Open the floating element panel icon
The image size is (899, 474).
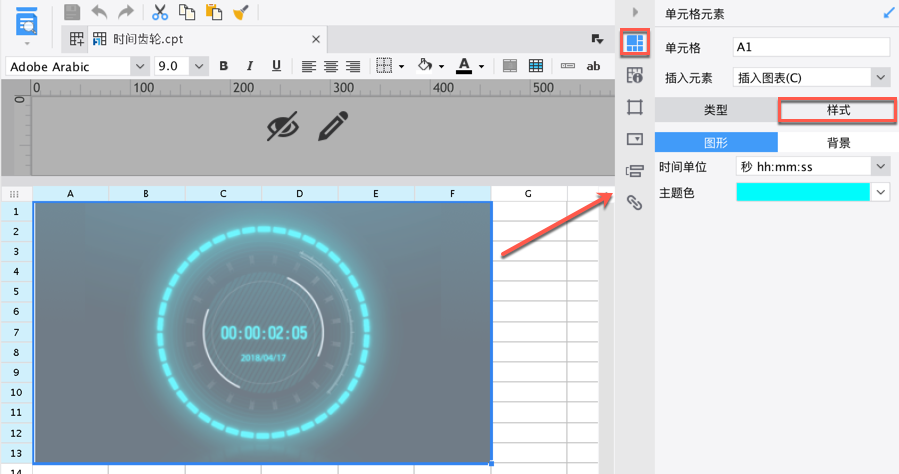click(635, 107)
